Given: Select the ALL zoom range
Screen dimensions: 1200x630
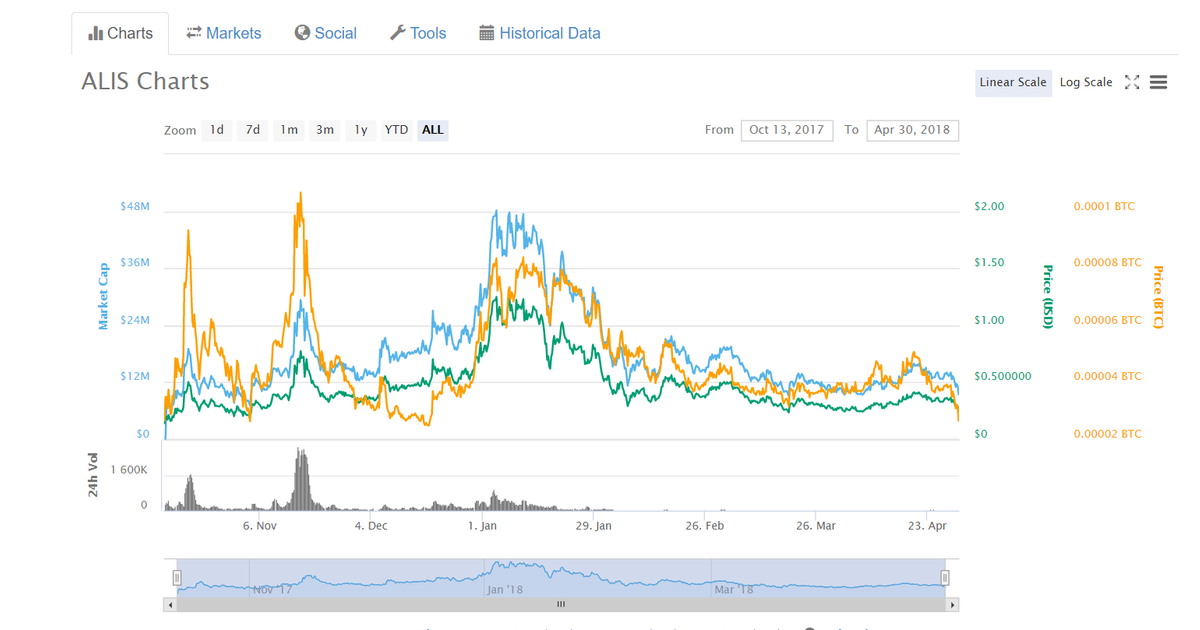Looking at the screenshot, I should pos(433,130).
